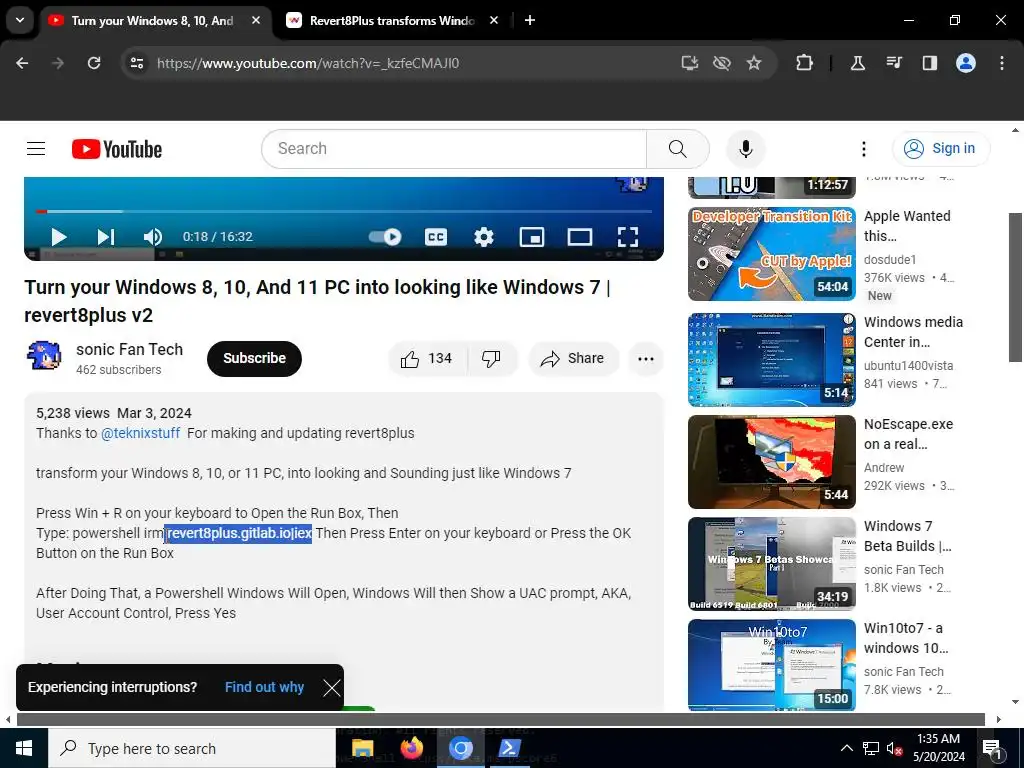Search with your voice microphone
The height and width of the screenshot is (768, 1024).
coord(745,149)
